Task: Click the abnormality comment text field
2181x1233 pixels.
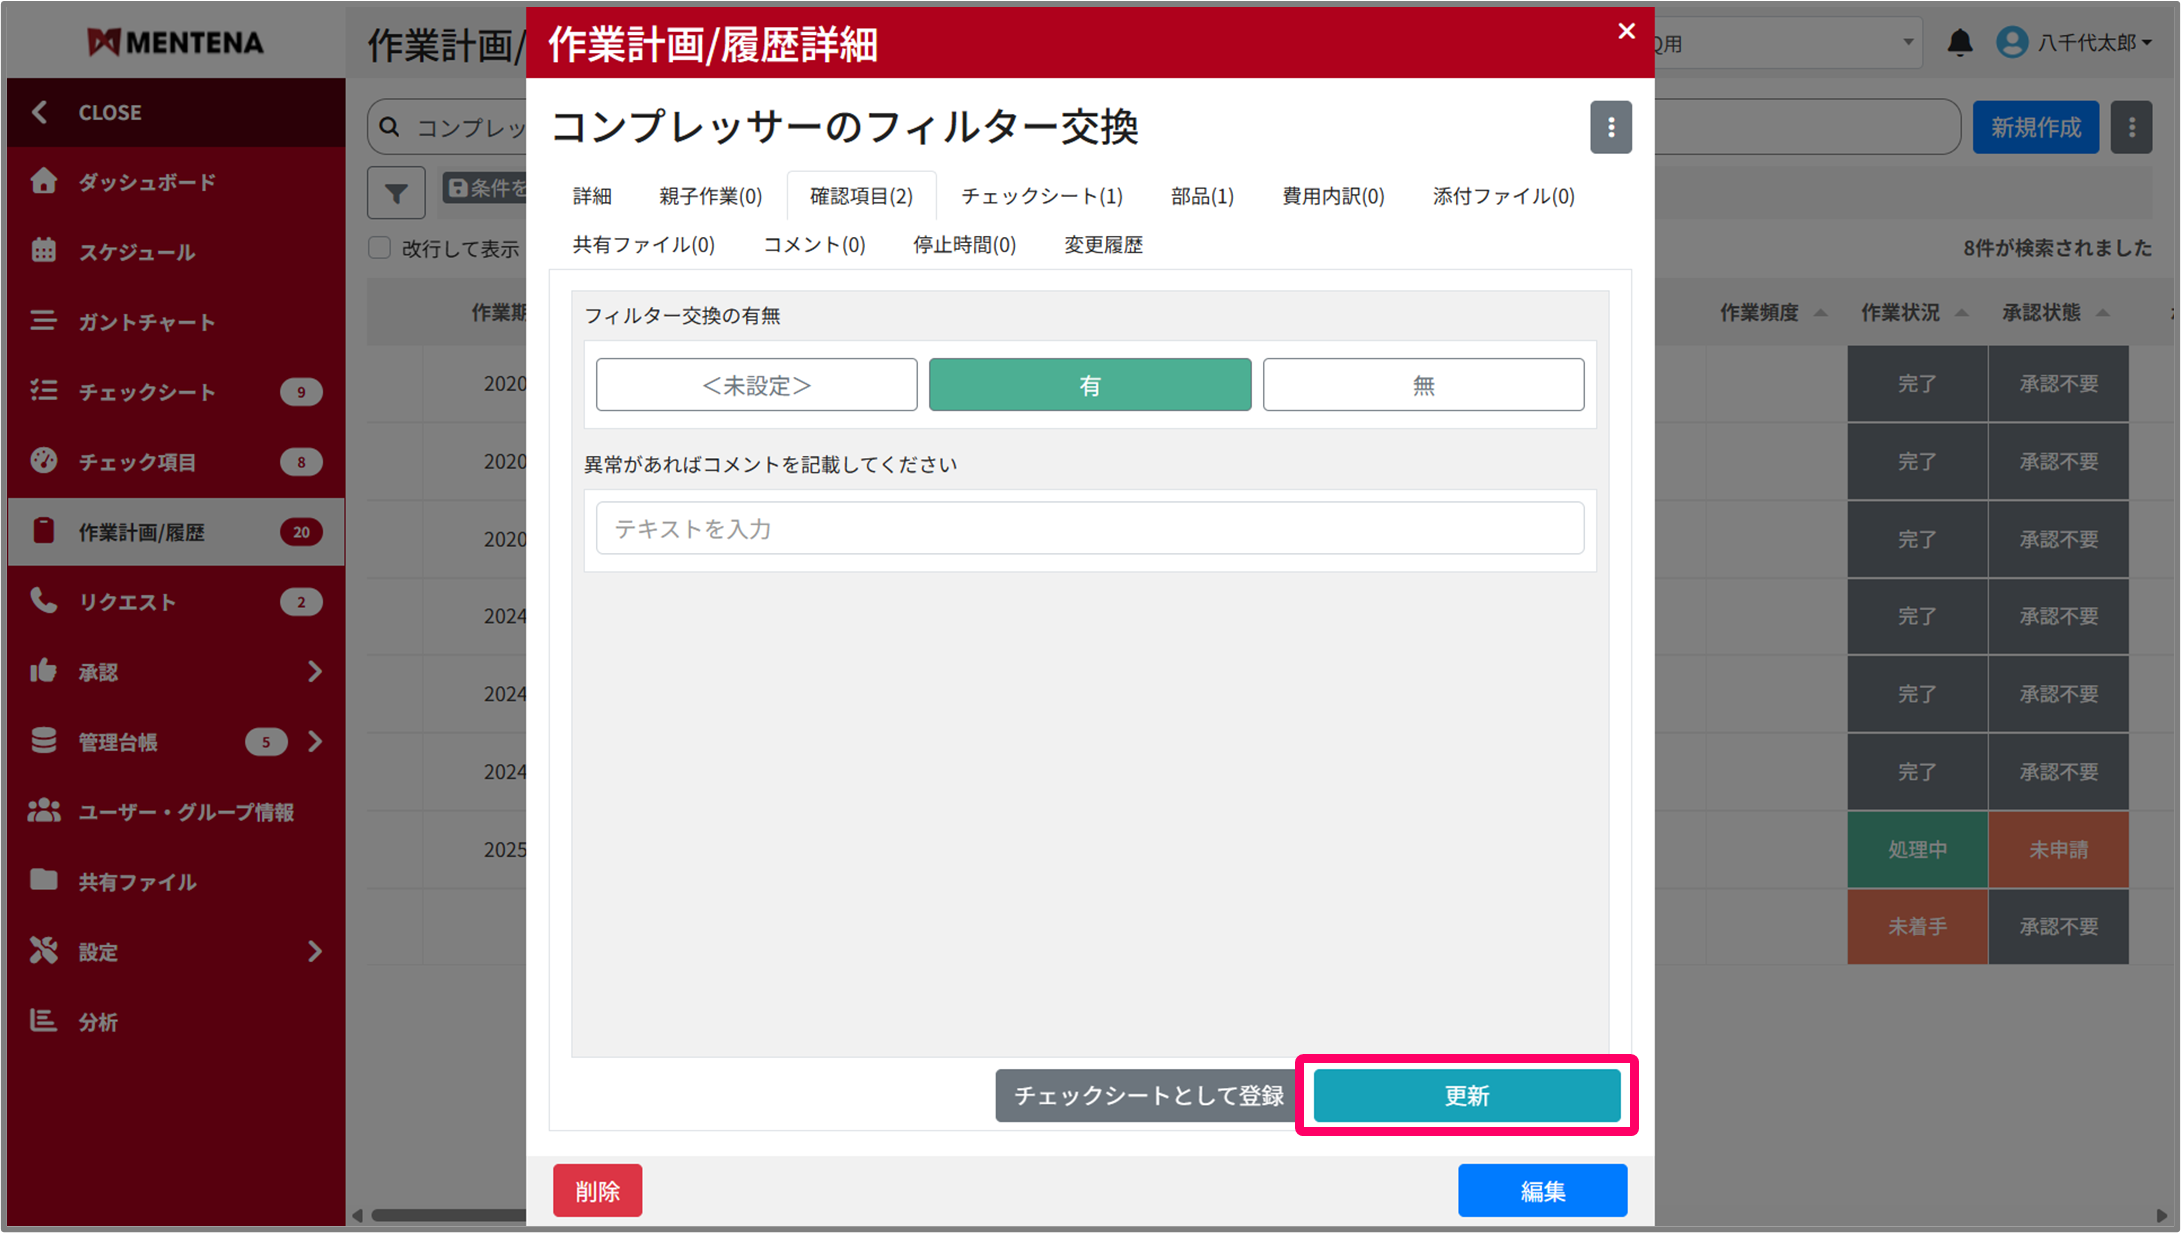Action: tap(1089, 528)
